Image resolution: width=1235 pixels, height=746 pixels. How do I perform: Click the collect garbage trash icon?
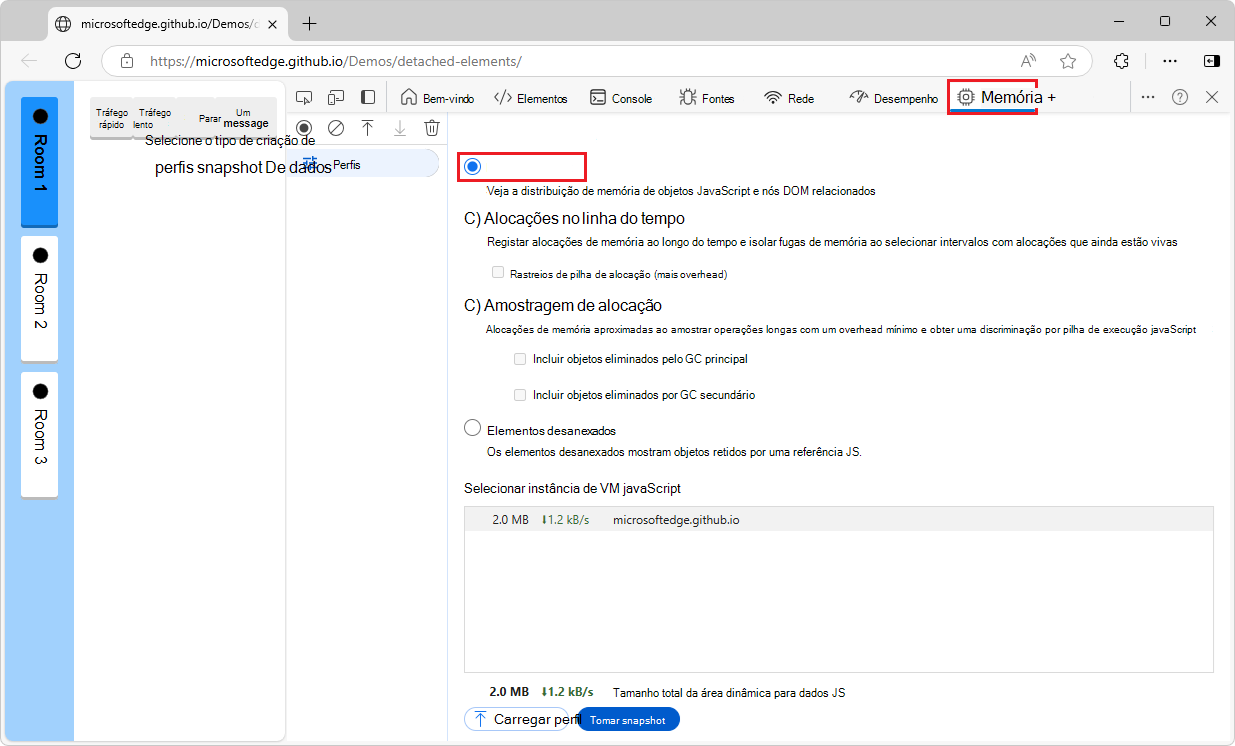tap(432, 128)
